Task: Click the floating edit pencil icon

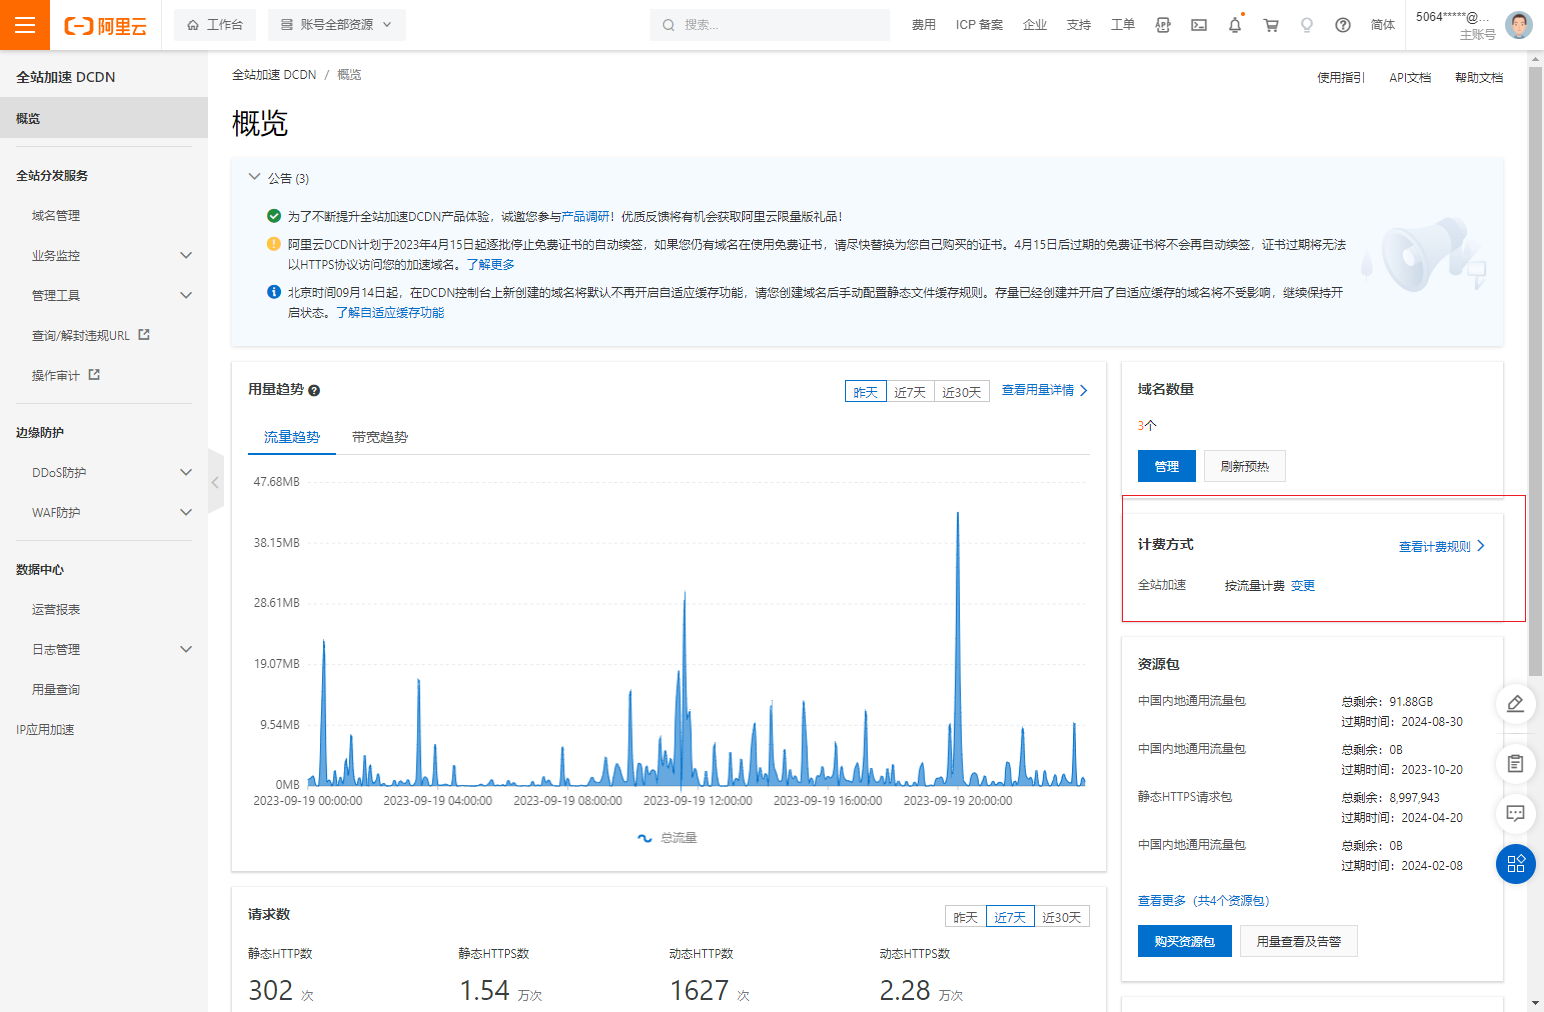Action: coord(1515,704)
